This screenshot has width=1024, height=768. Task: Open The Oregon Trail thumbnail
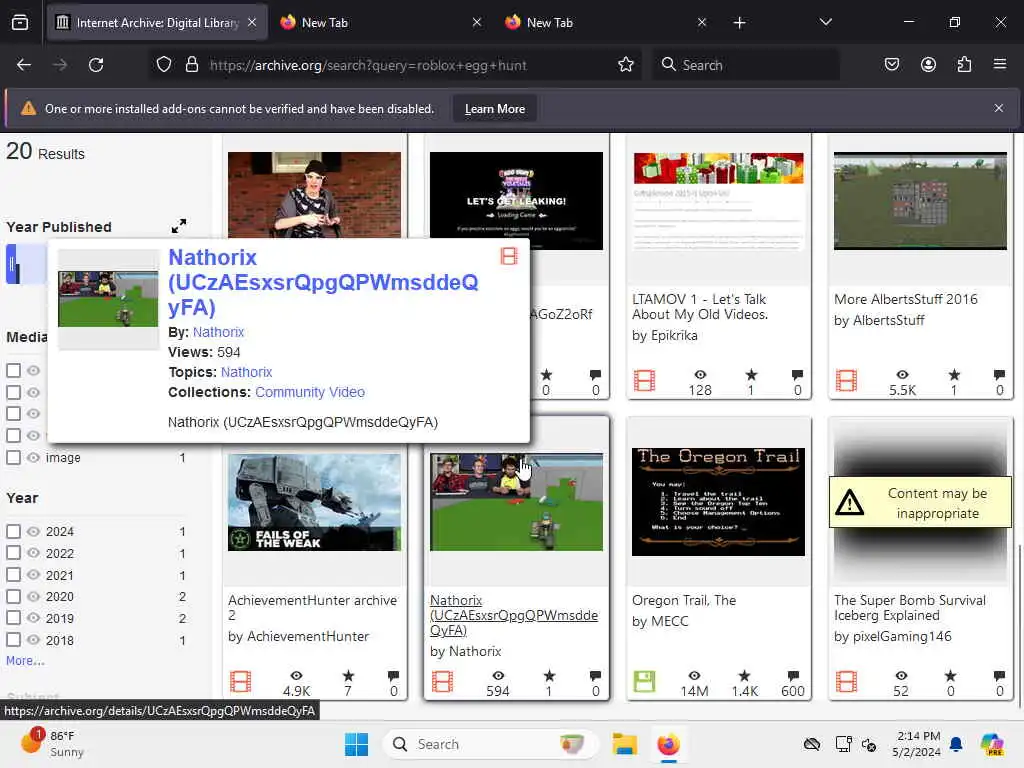718,502
